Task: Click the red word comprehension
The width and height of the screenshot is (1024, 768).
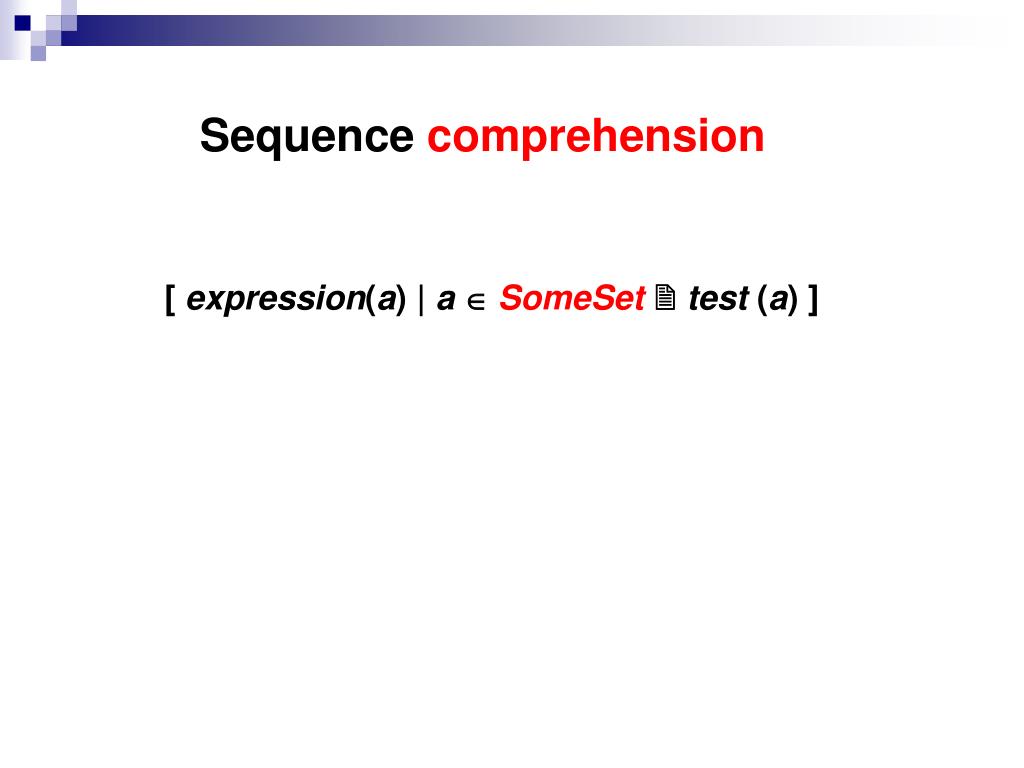Action: (x=596, y=137)
